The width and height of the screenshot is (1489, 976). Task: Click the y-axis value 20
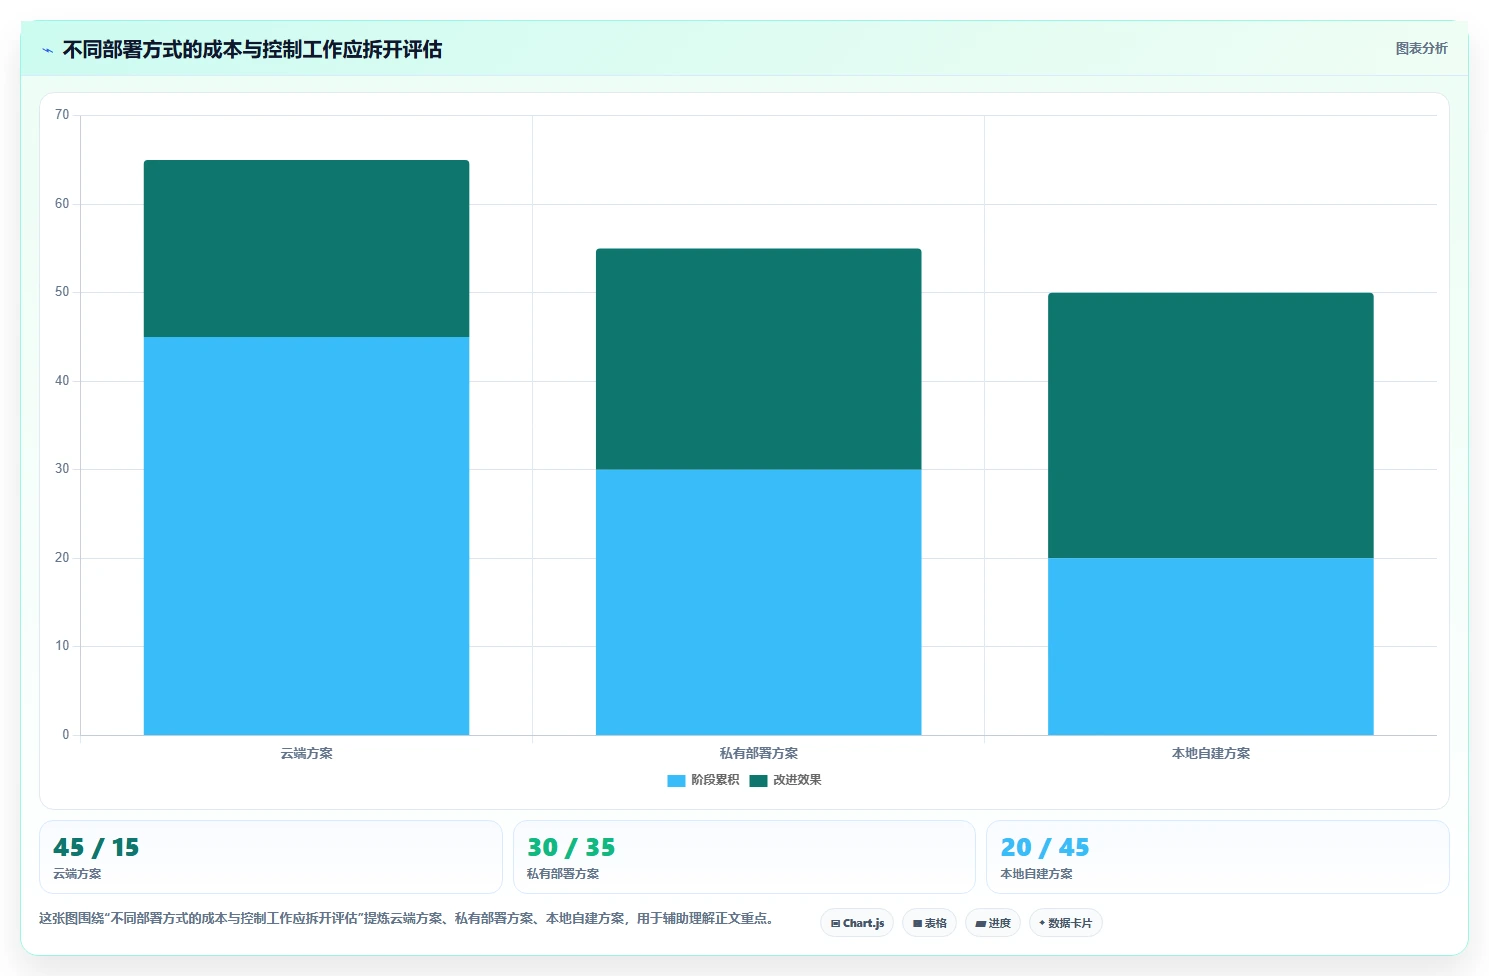[x=62, y=558]
